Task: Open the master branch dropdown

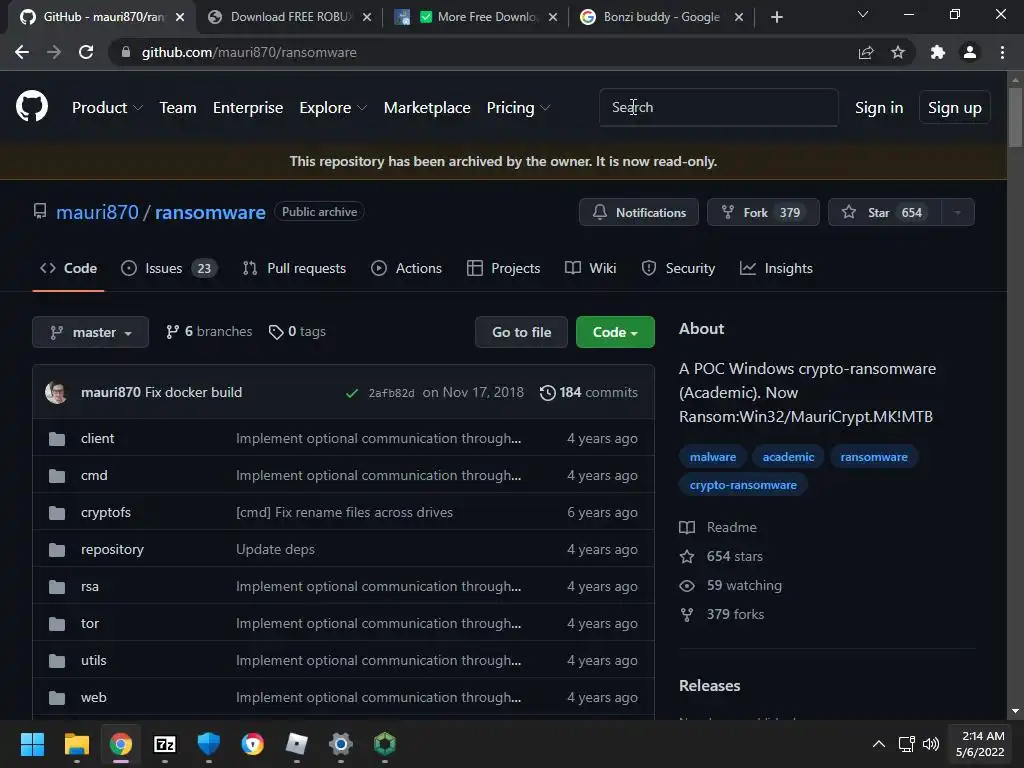Action: click(91, 332)
